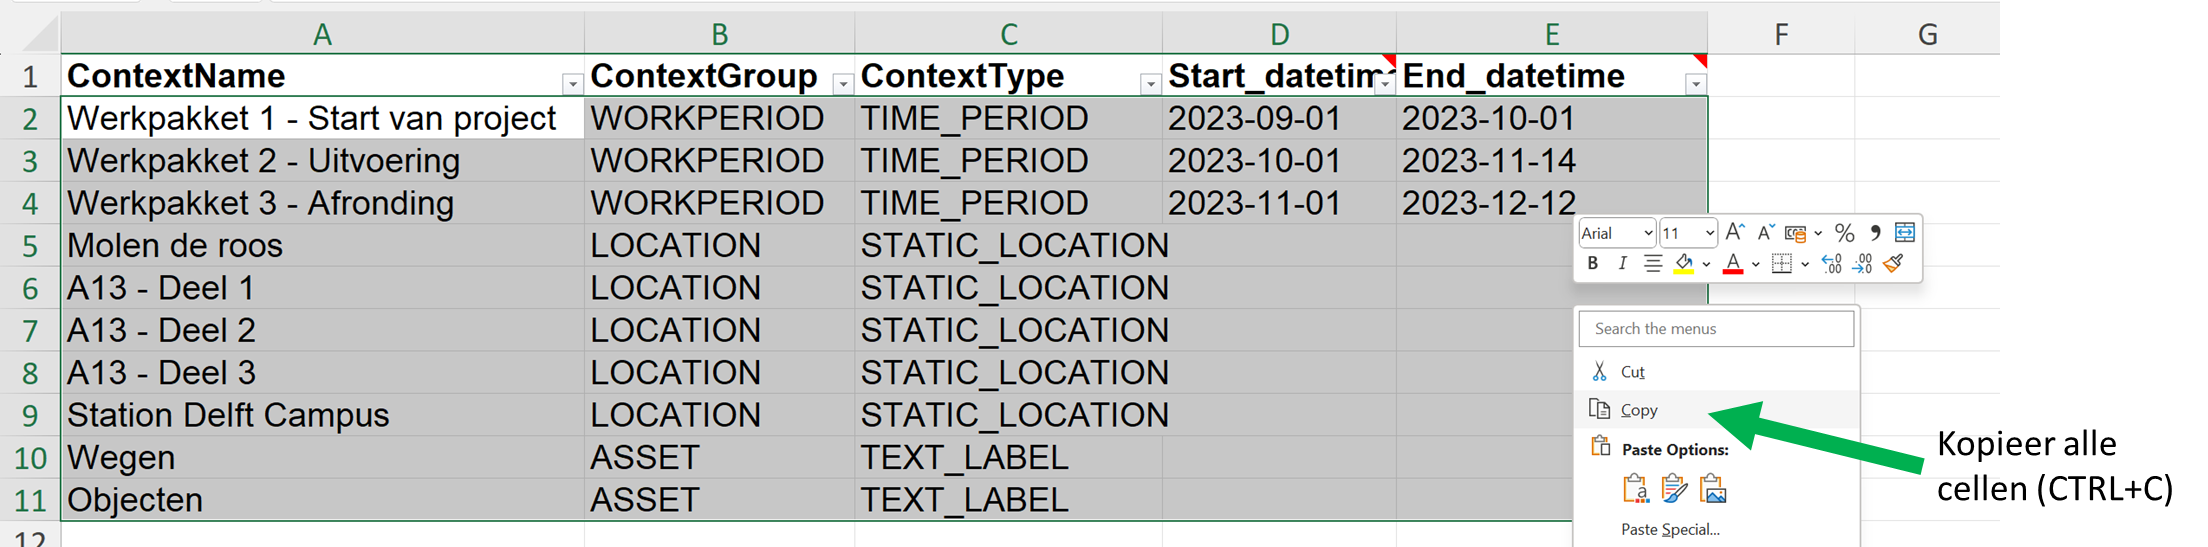Click the Format Painter brush icon
This screenshot has width=2208, height=547.
click(1893, 264)
